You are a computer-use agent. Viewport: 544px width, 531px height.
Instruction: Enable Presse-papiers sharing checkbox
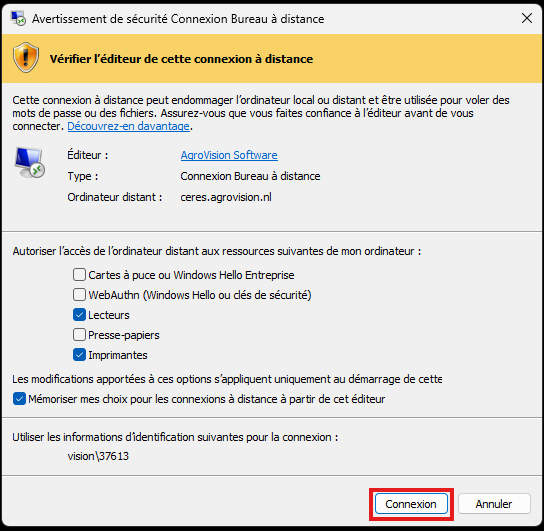coord(79,335)
